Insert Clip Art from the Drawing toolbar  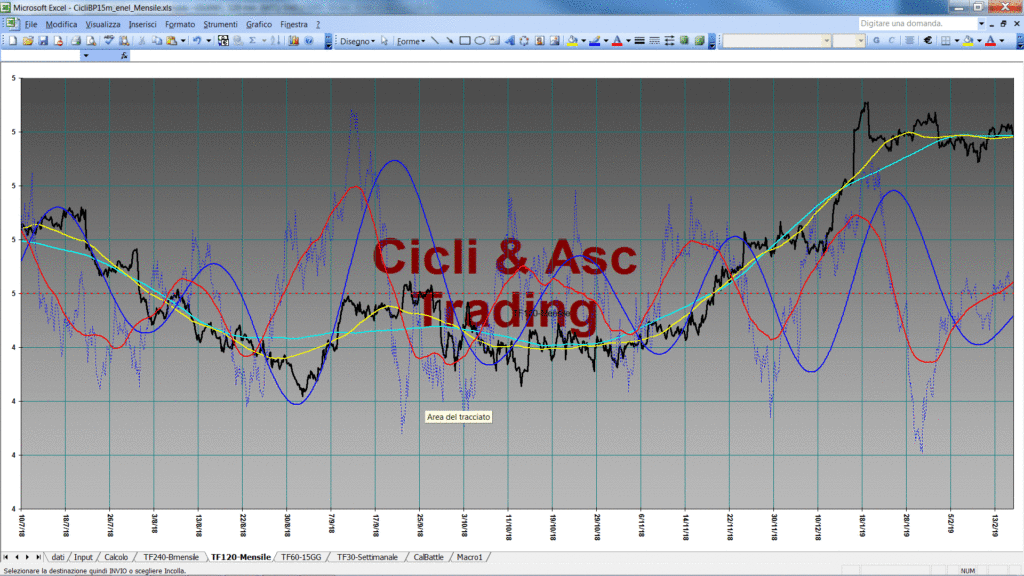(x=539, y=40)
